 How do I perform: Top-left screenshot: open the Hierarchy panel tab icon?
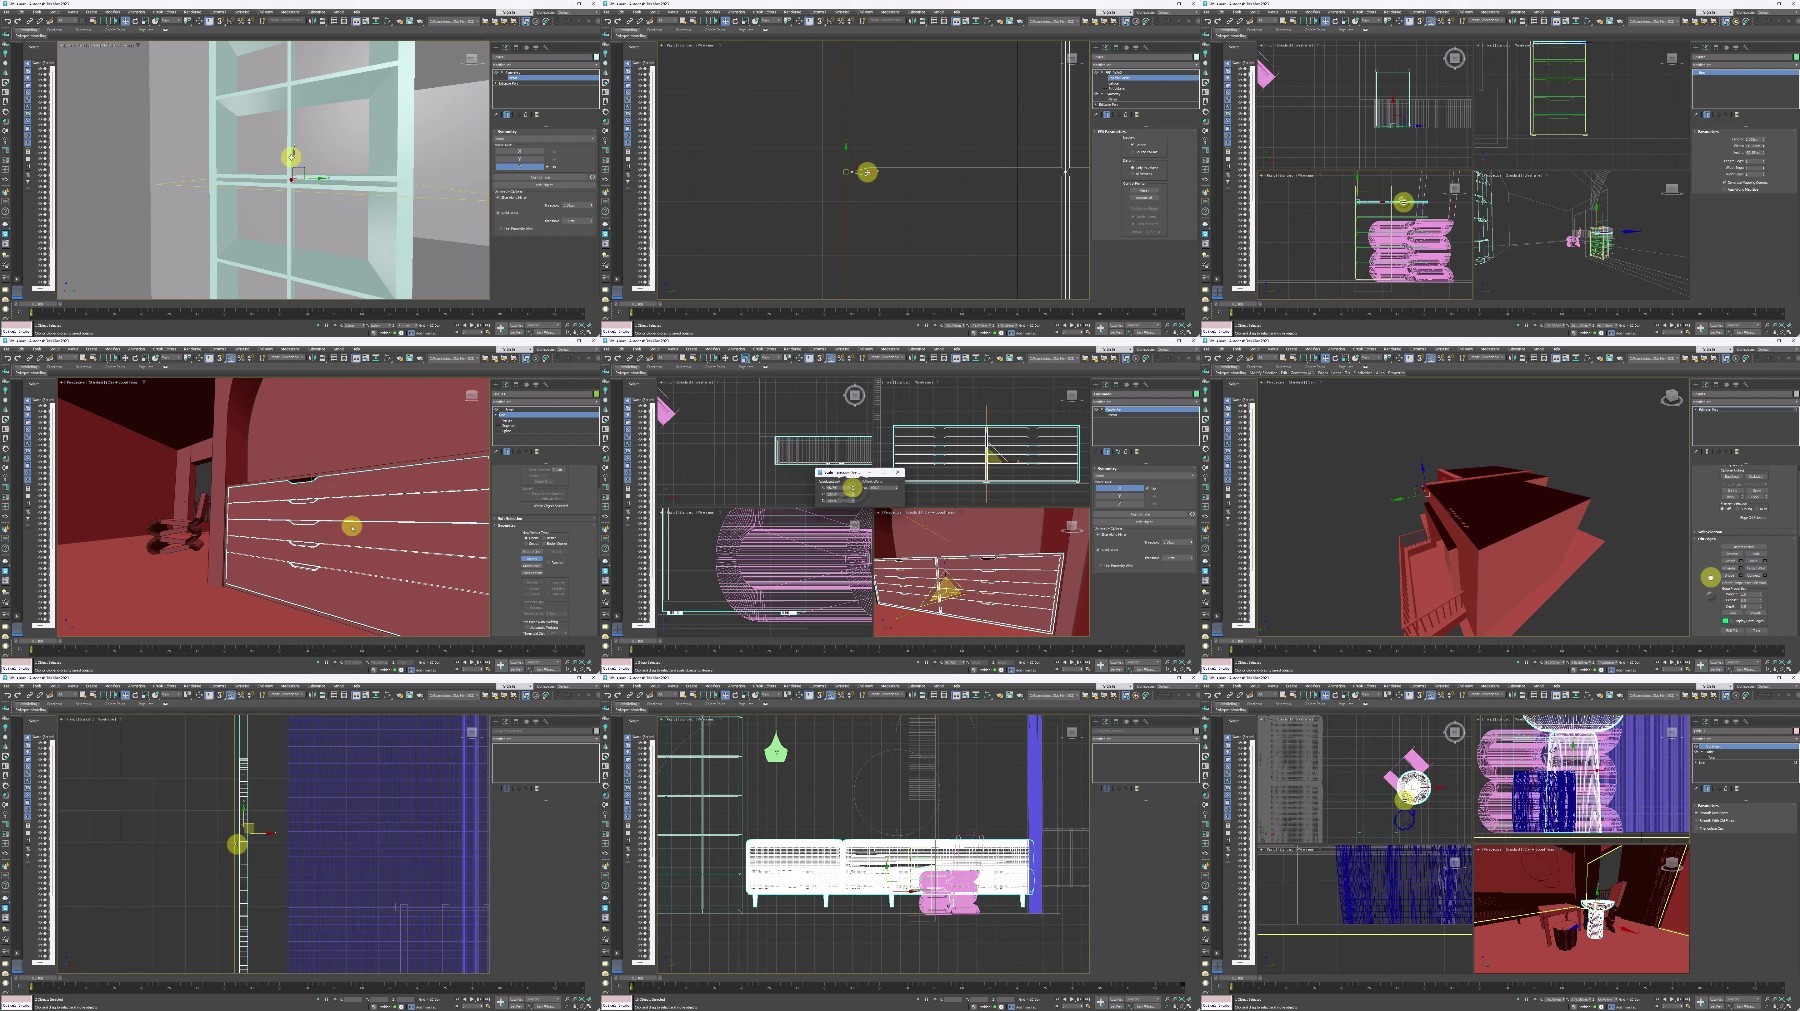[x=516, y=47]
